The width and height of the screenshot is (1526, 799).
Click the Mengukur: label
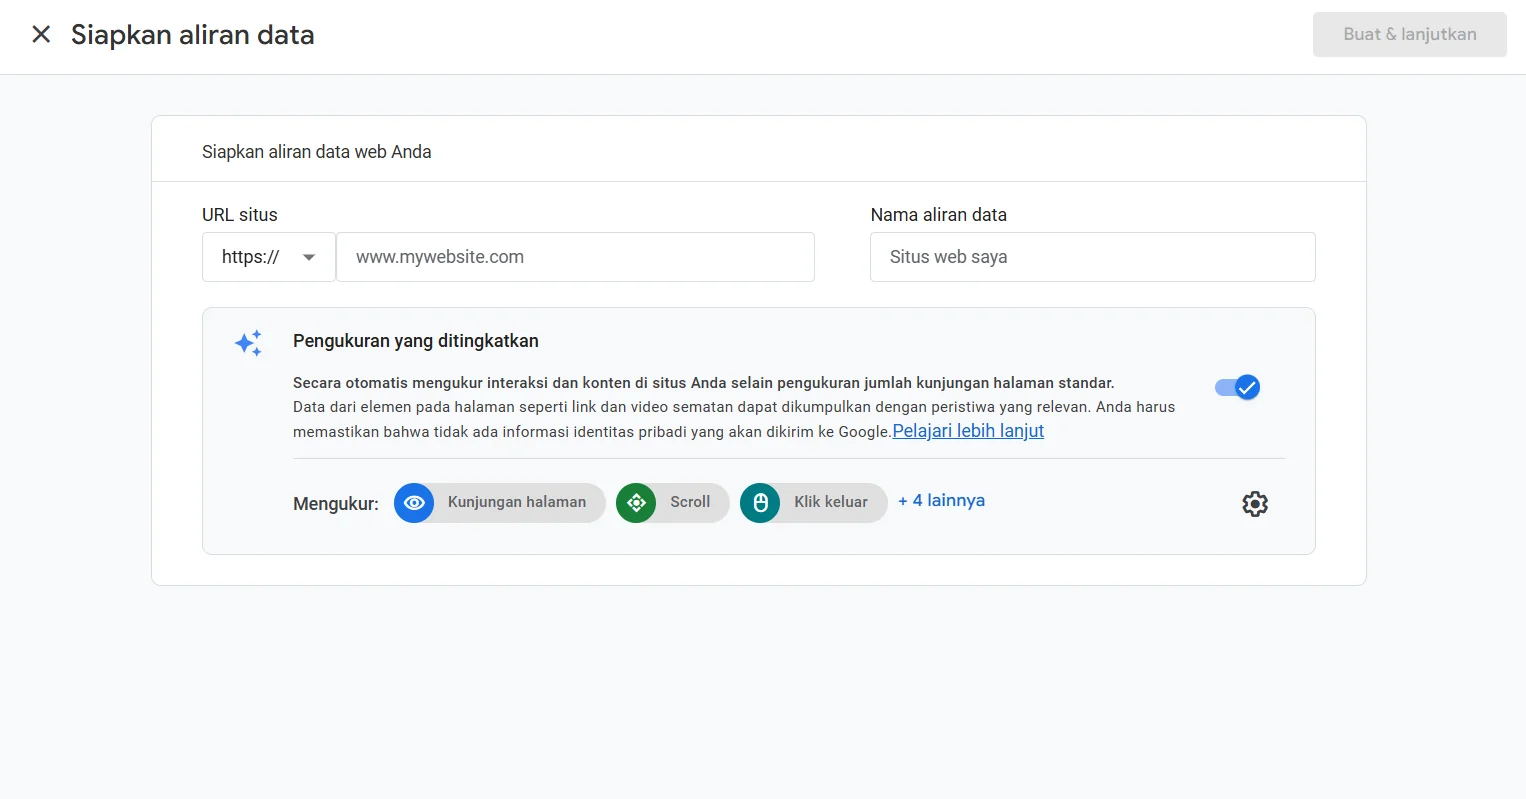(x=336, y=504)
